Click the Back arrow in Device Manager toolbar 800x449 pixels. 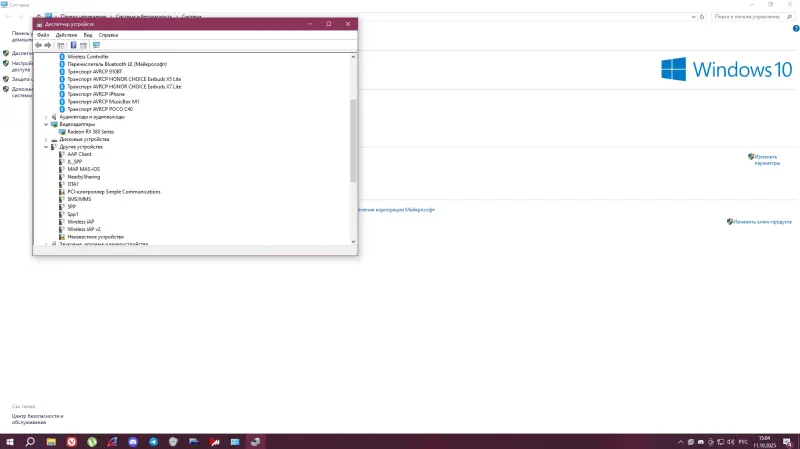[x=38, y=45]
